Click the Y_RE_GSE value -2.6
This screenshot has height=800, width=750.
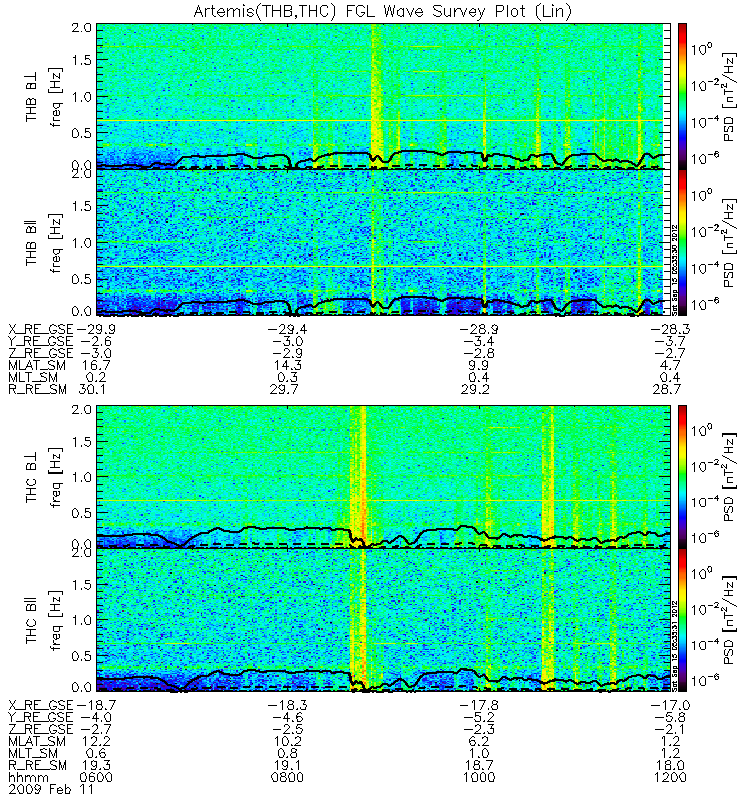pos(96,341)
